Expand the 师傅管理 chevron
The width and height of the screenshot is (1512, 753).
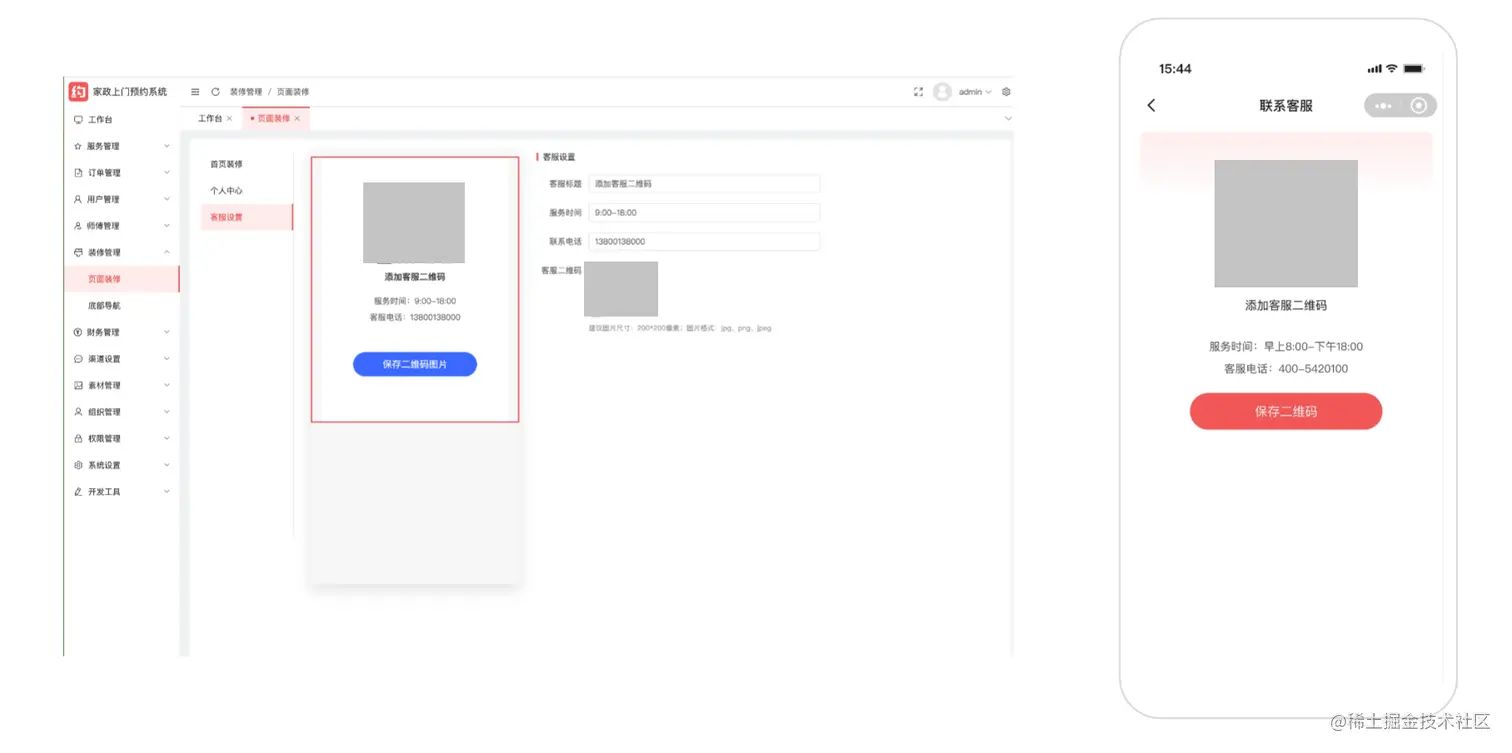coord(167,226)
